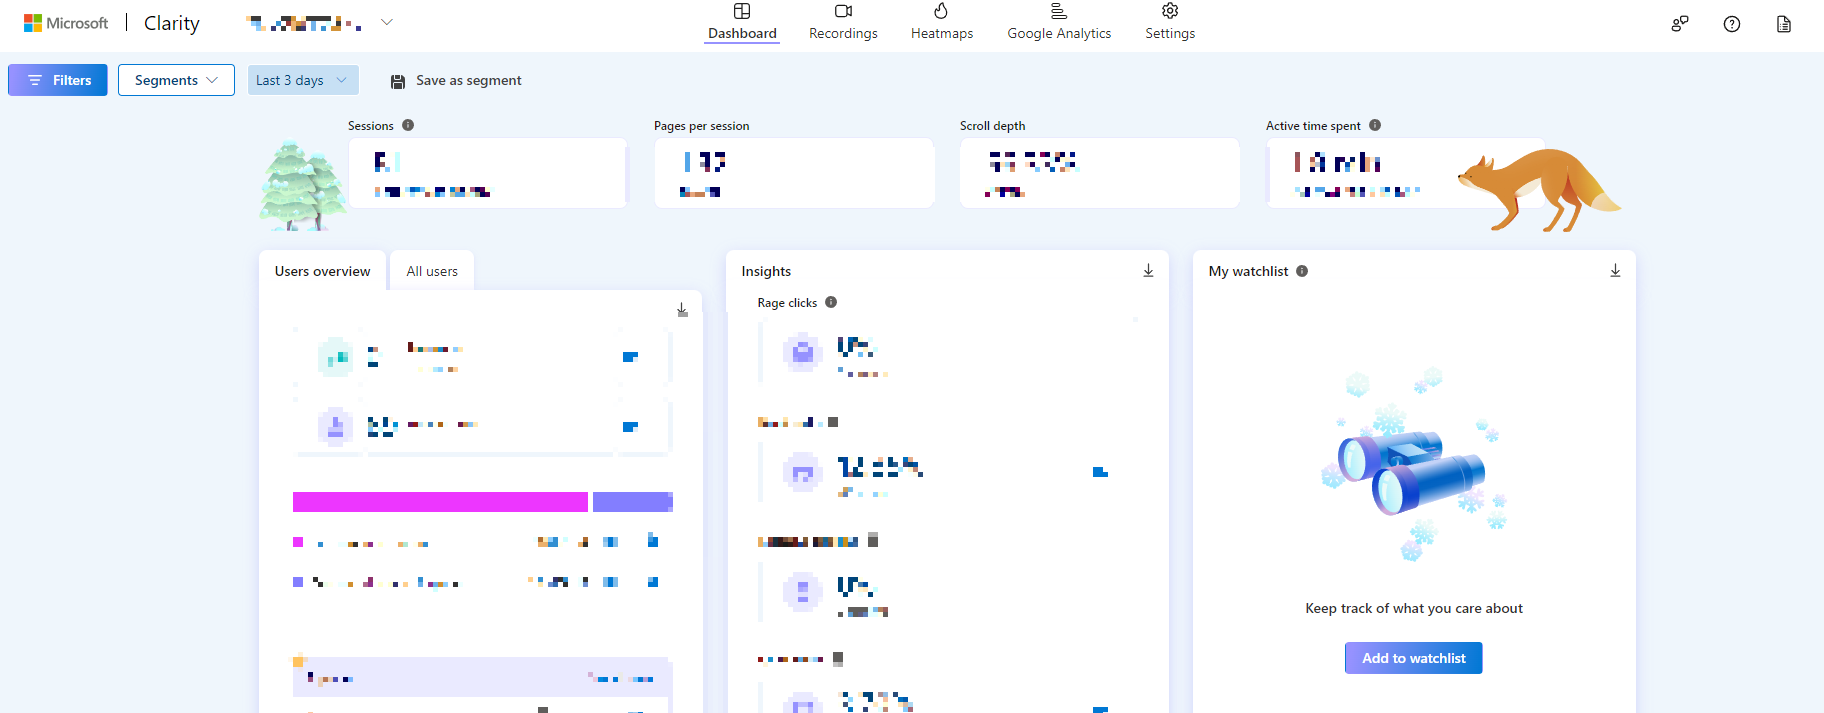Click the magenta segment of the users bar
1824x713 pixels.
[x=440, y=502]
